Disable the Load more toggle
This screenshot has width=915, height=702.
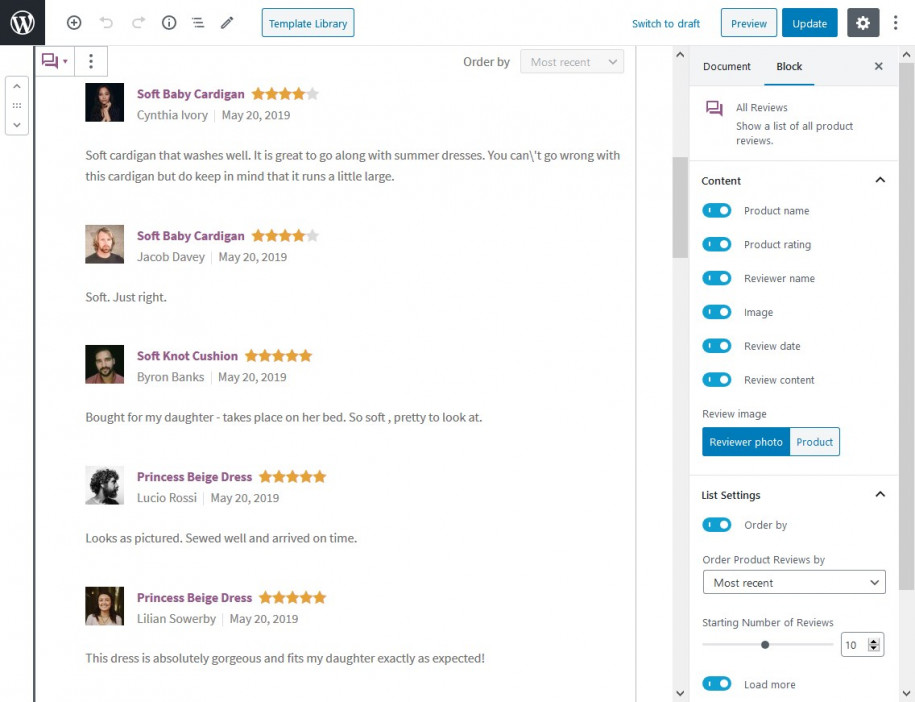[x=717, y=684]
